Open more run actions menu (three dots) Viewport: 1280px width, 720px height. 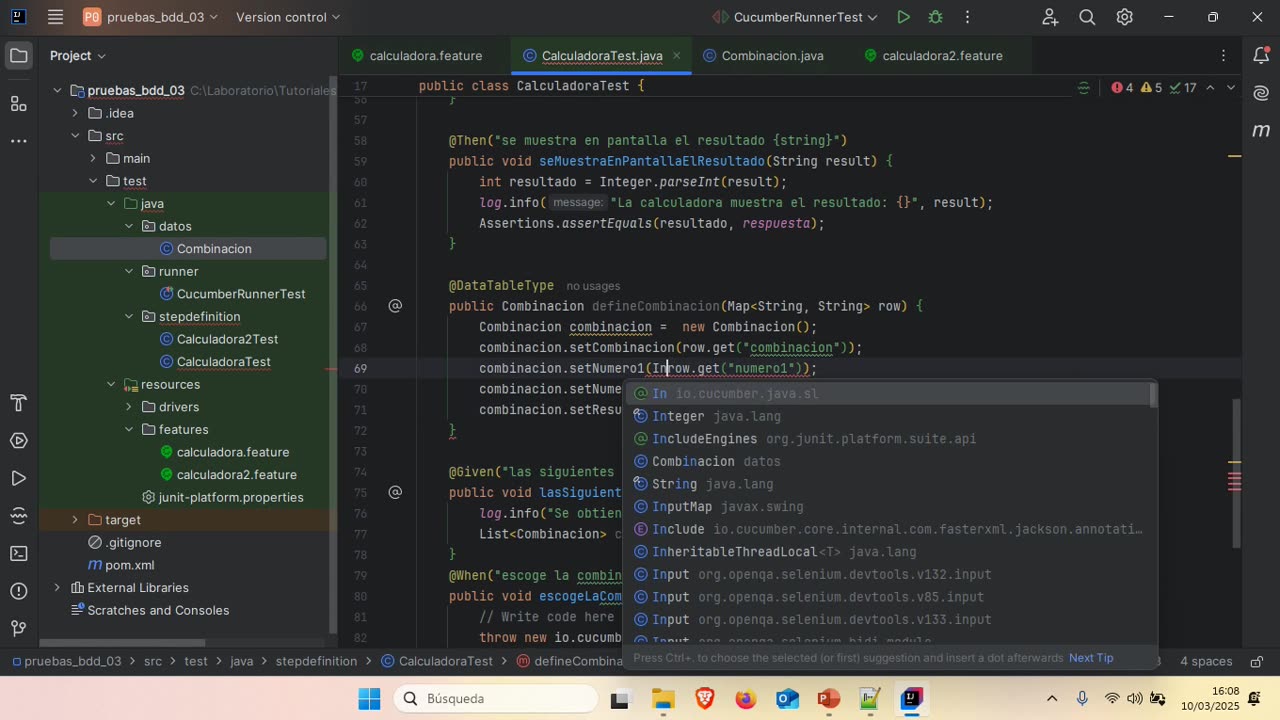(x=967, y=17)
